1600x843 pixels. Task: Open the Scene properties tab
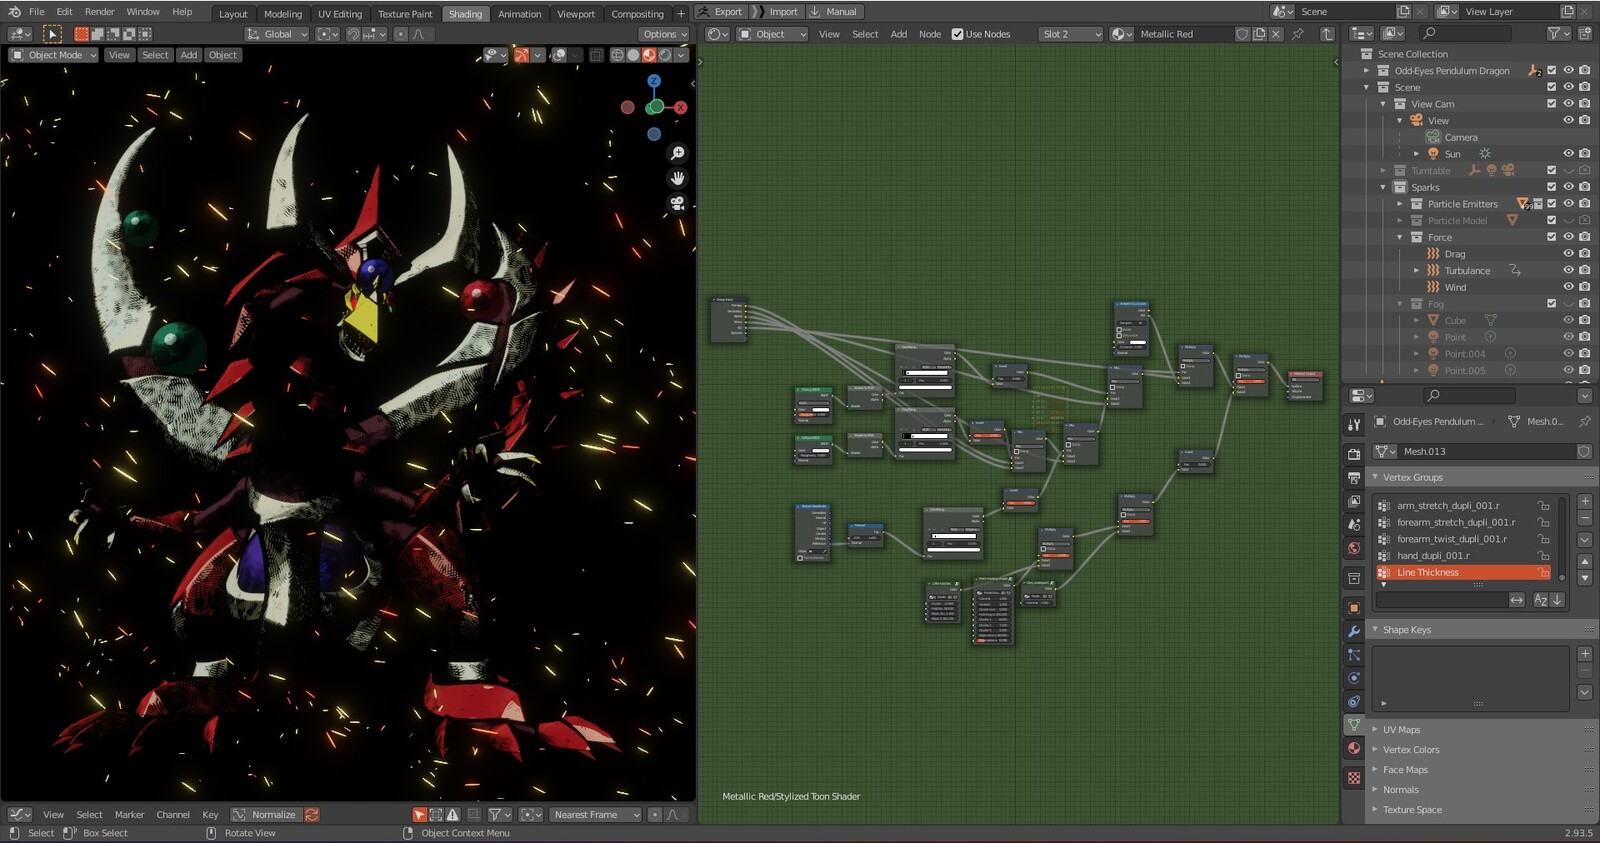(1354, 525)
